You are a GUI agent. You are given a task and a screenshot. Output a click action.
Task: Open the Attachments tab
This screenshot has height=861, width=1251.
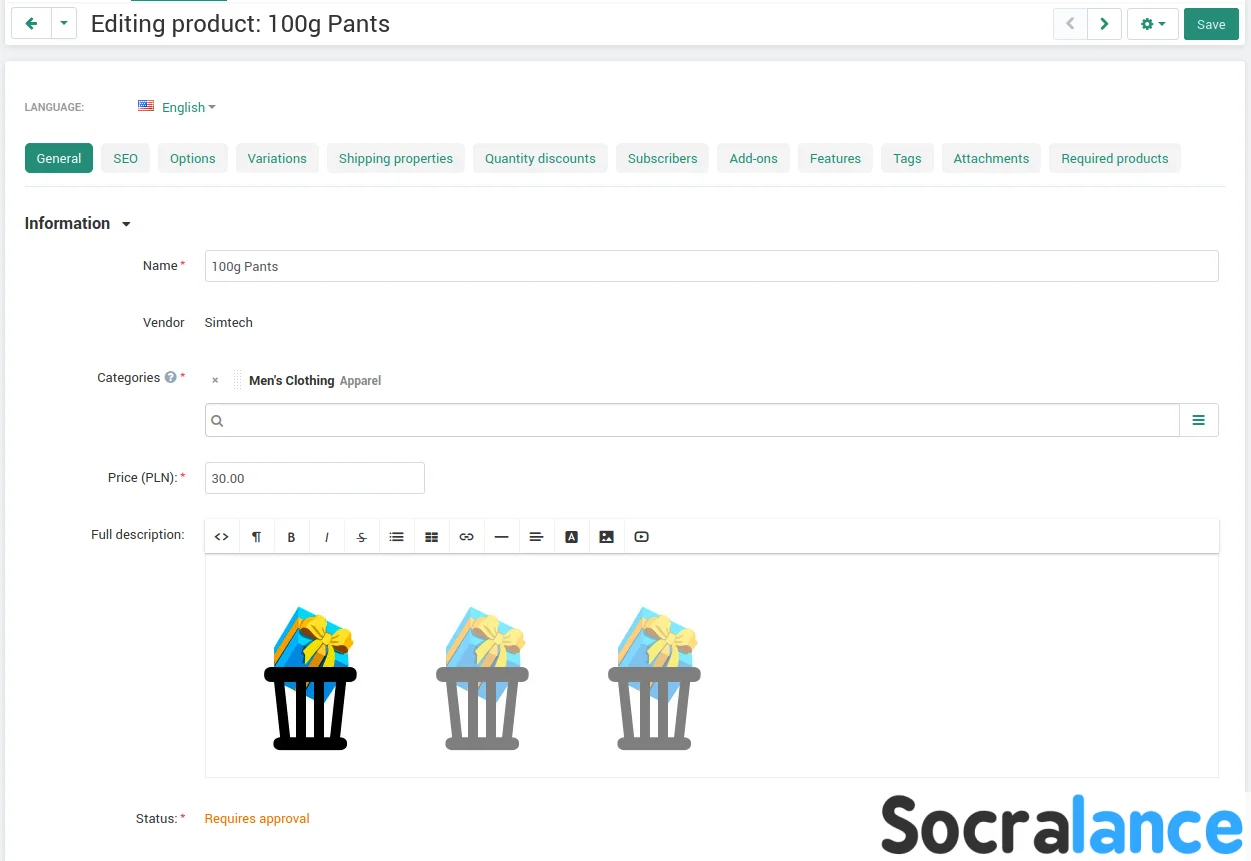(991, 158)
